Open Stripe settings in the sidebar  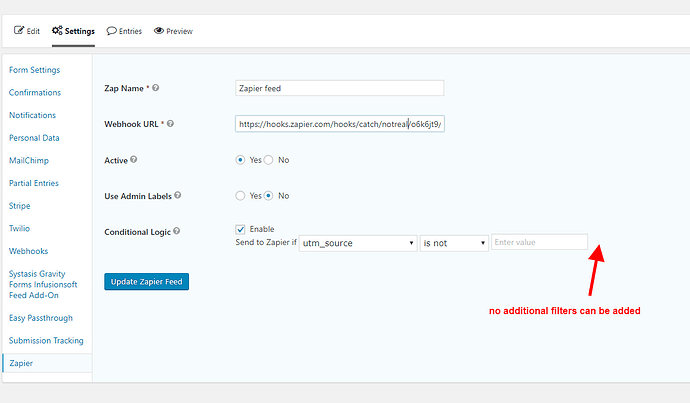19,206
